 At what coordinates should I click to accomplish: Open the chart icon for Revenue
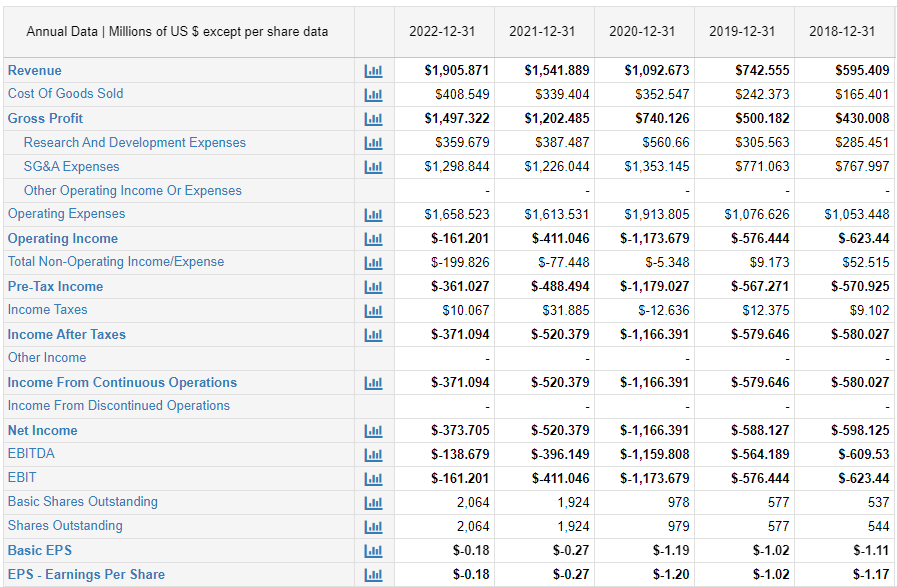coord(374,71)
